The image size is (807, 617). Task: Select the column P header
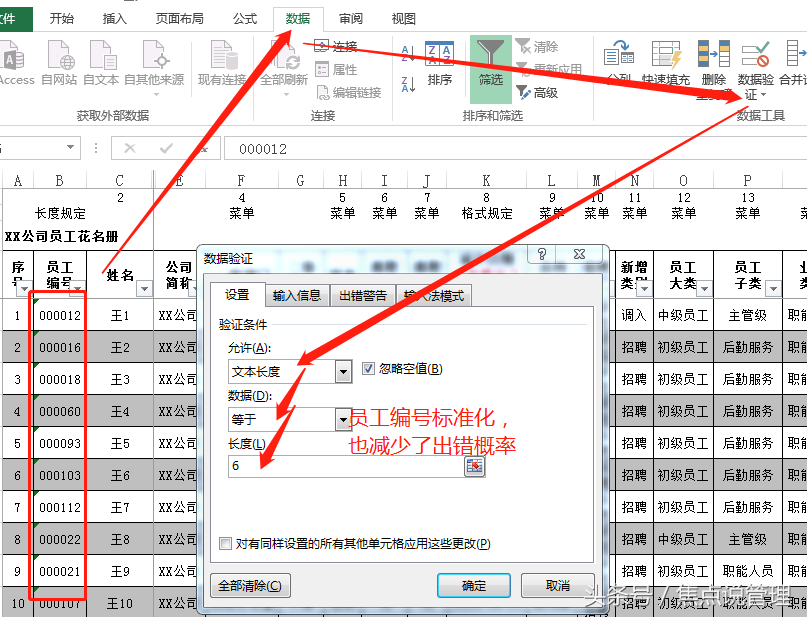coord(748,181)
